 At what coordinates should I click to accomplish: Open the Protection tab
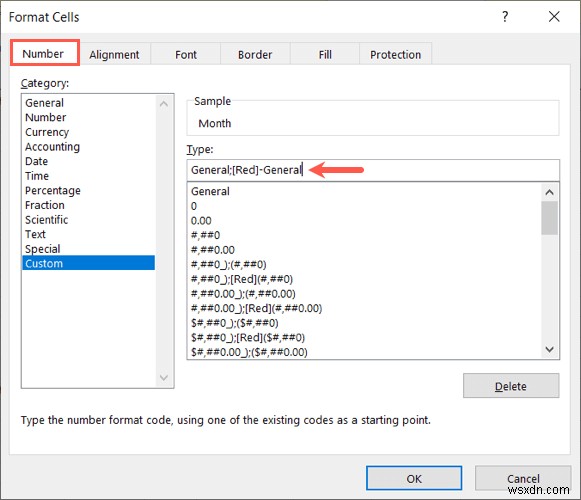coord(395,54)
